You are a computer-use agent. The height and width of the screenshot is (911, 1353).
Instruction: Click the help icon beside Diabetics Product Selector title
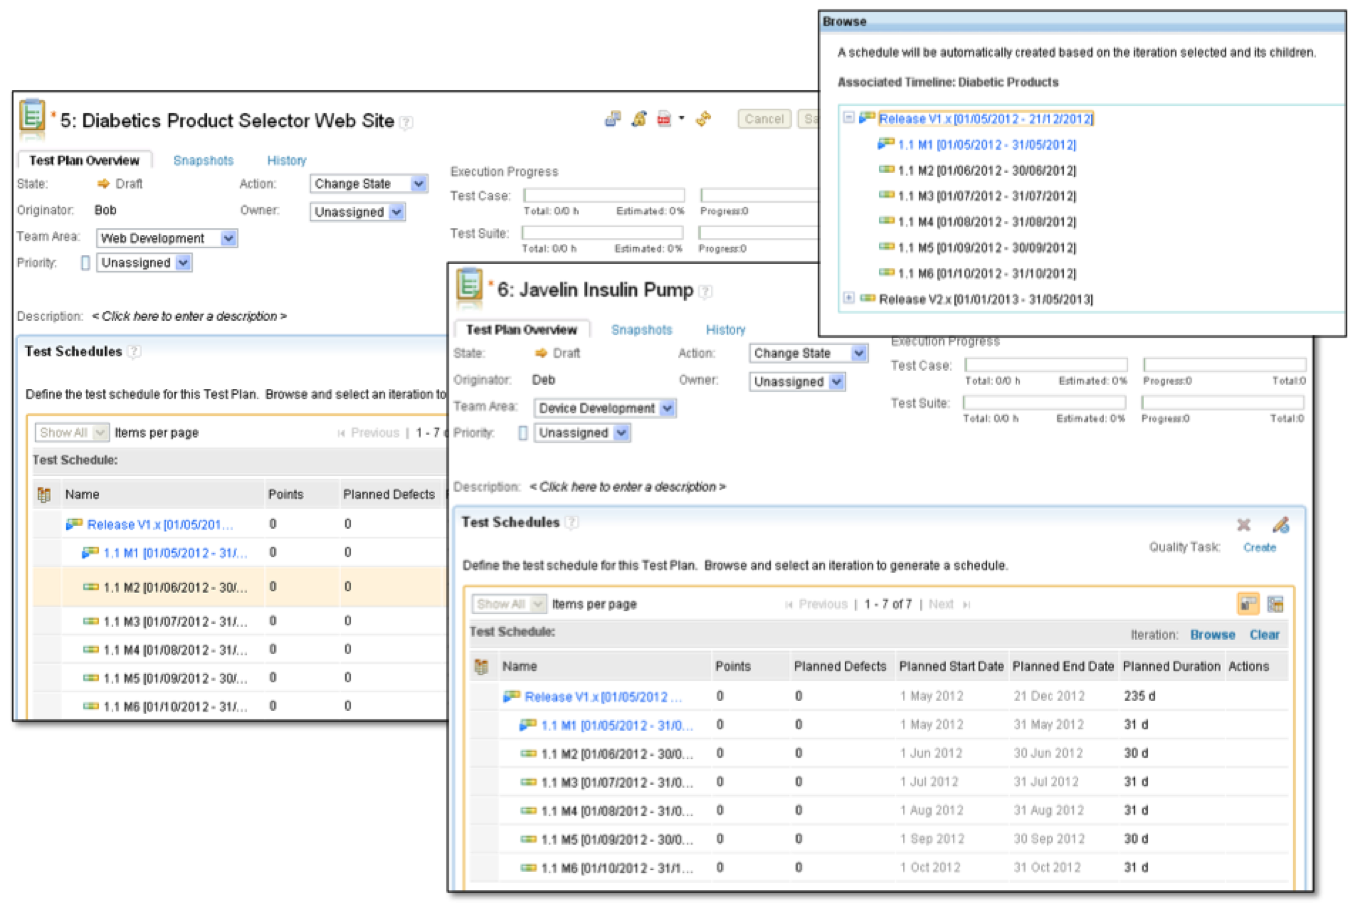click(x=406, y=122)
